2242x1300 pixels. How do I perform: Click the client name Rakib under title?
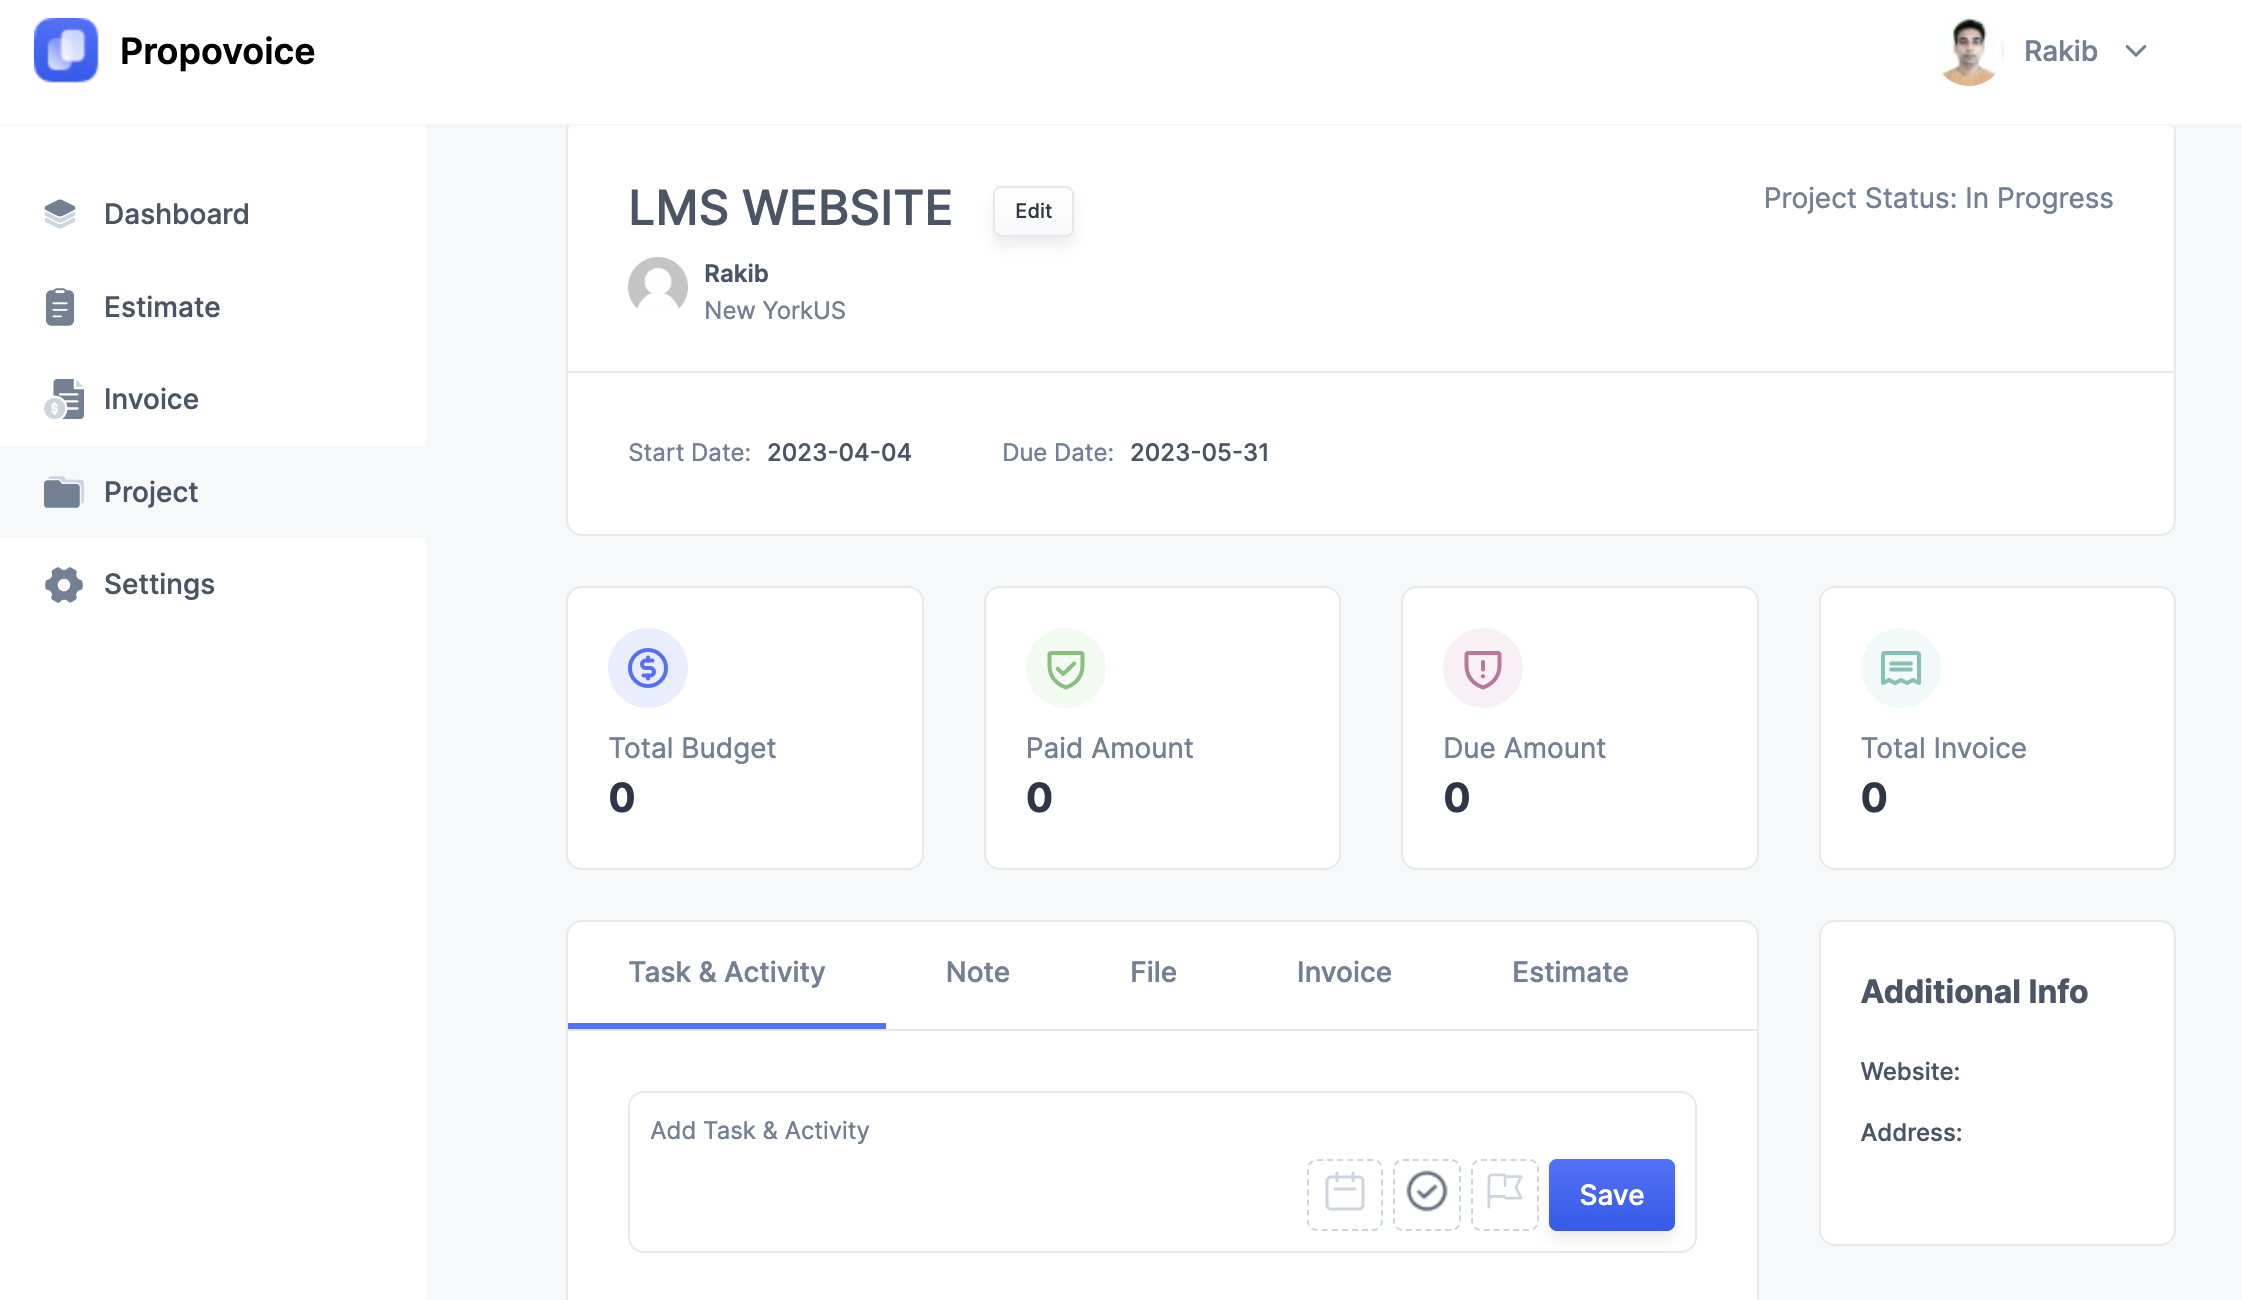(736, 273)
